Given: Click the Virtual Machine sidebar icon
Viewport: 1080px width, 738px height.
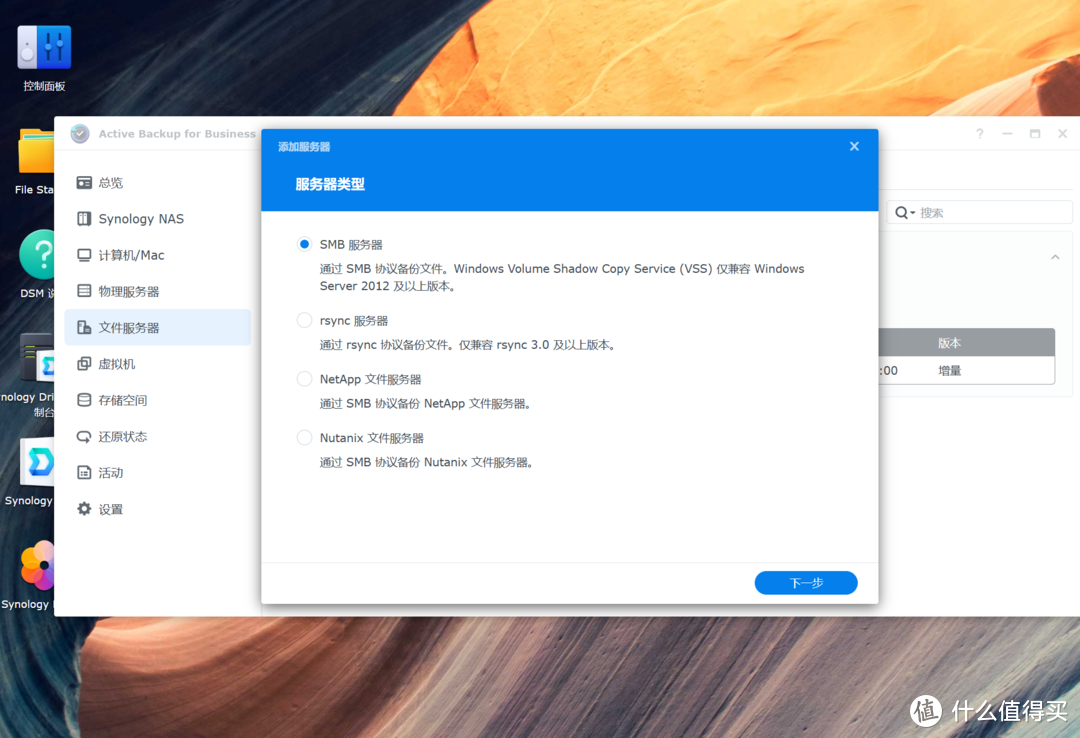Looking at the screenshot, I should [x=84, y=364].
